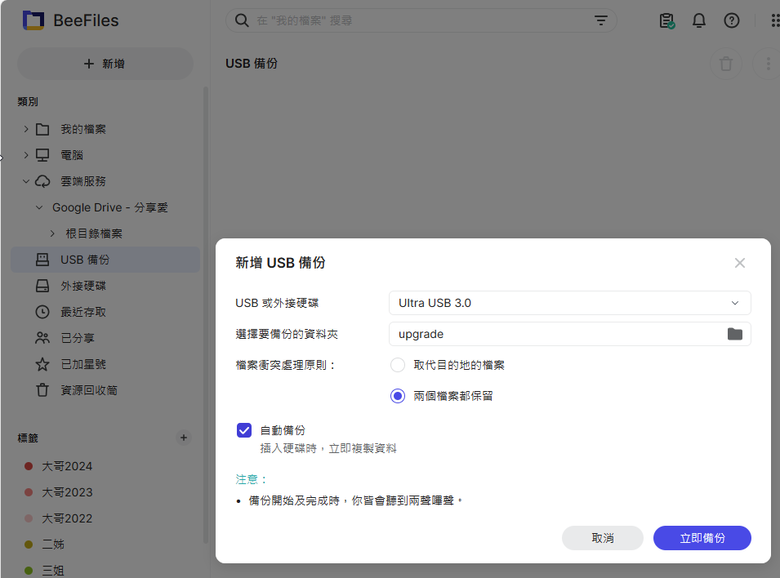
Task: Open 我的檔案 in the sidebar
Action: [83, 129]
